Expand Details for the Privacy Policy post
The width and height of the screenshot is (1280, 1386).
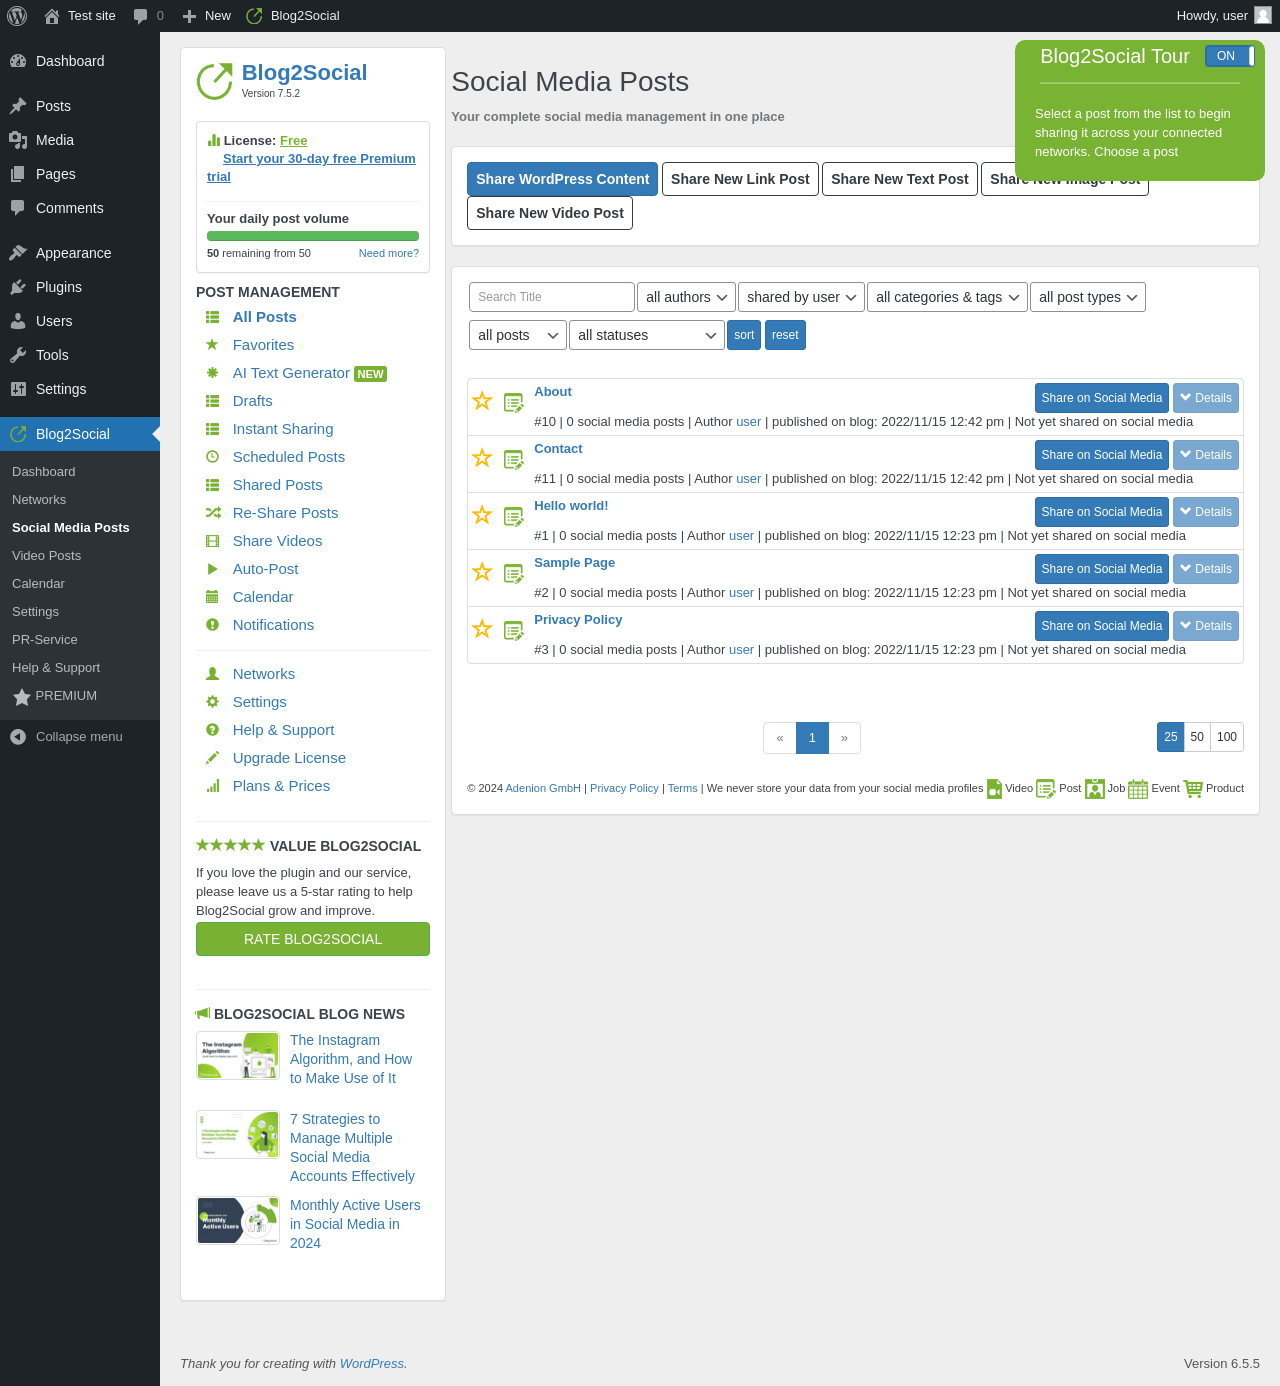[x=1206, y=626]
